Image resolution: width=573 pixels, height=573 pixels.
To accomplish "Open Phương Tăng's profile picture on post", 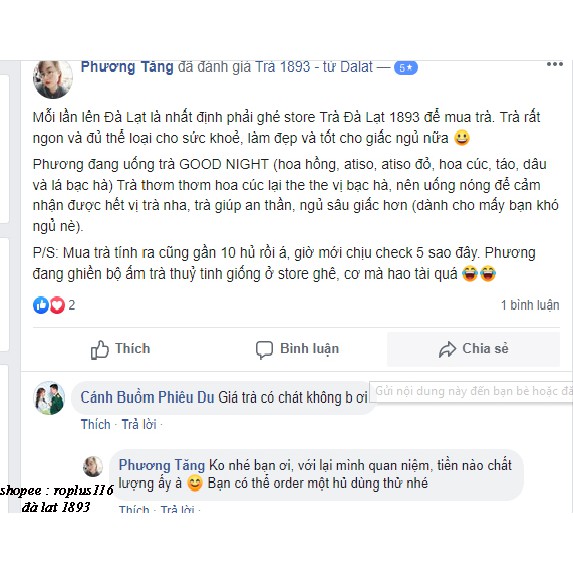I will tap(53, 80).
